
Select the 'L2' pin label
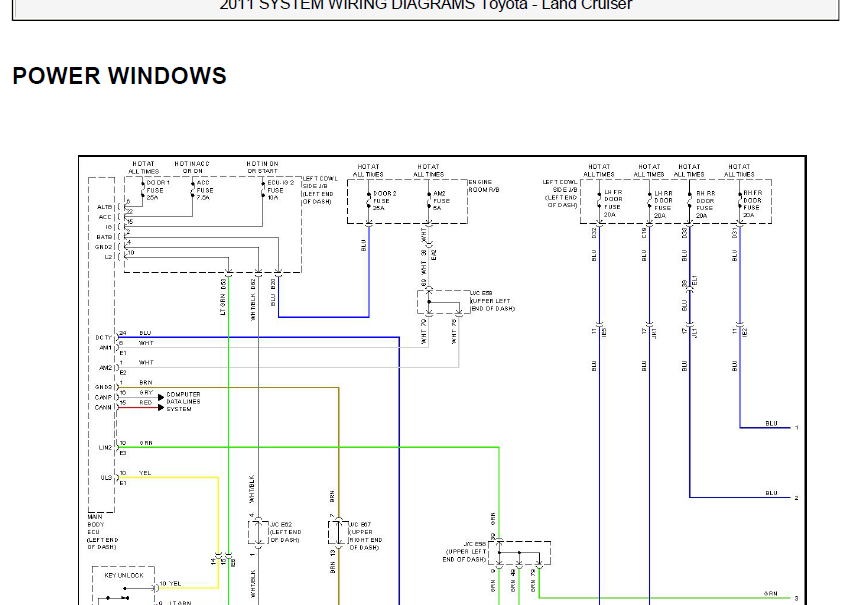108,257
